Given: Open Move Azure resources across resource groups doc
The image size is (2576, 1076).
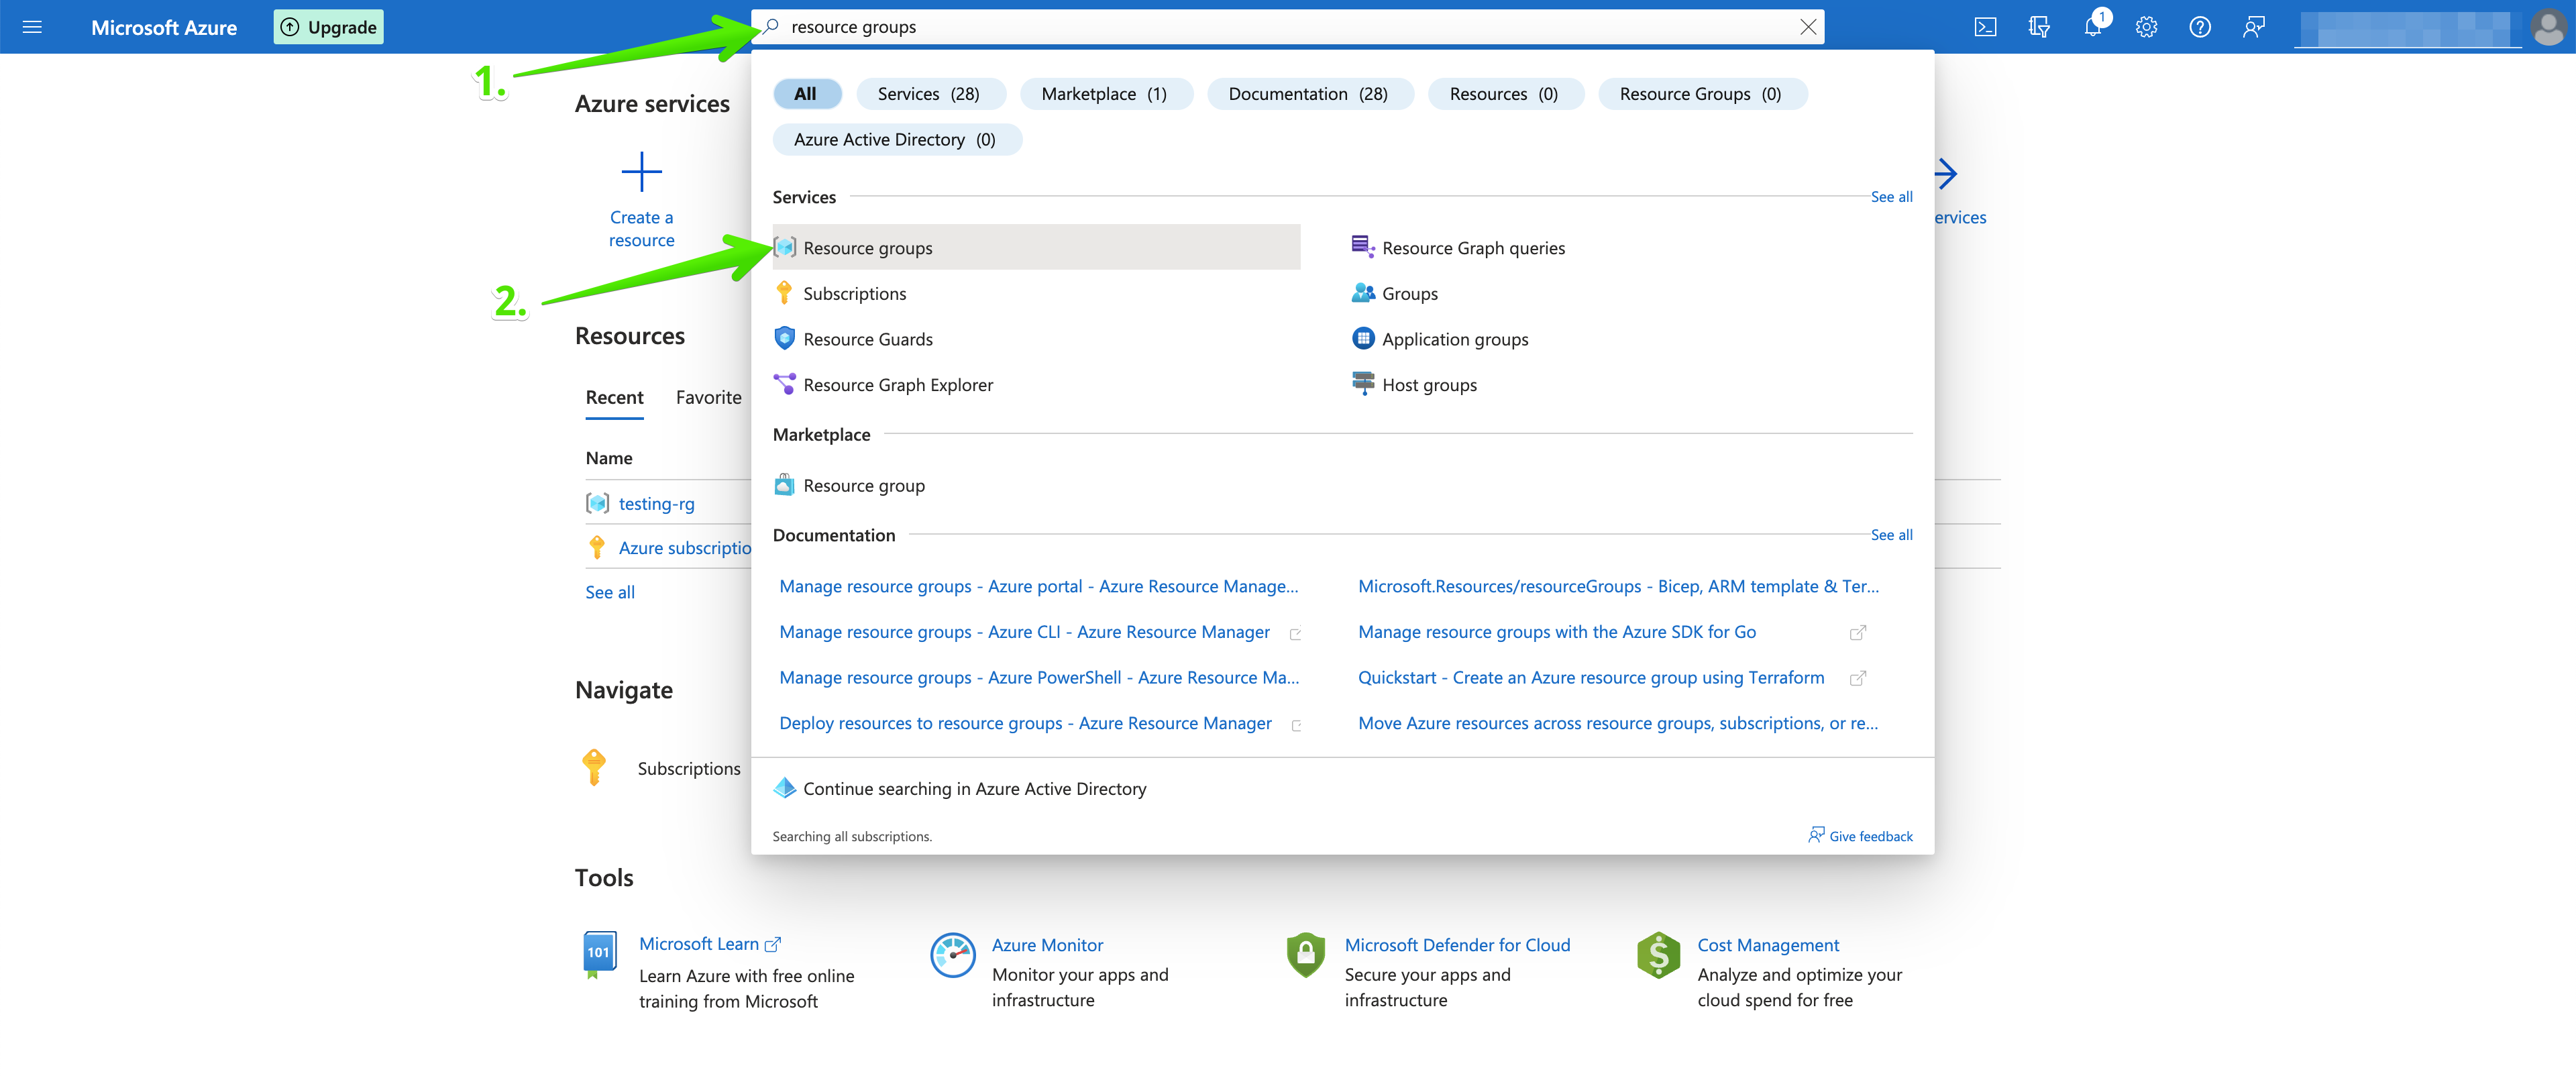Looking at the screenshot, I should tap(1618, 724).
